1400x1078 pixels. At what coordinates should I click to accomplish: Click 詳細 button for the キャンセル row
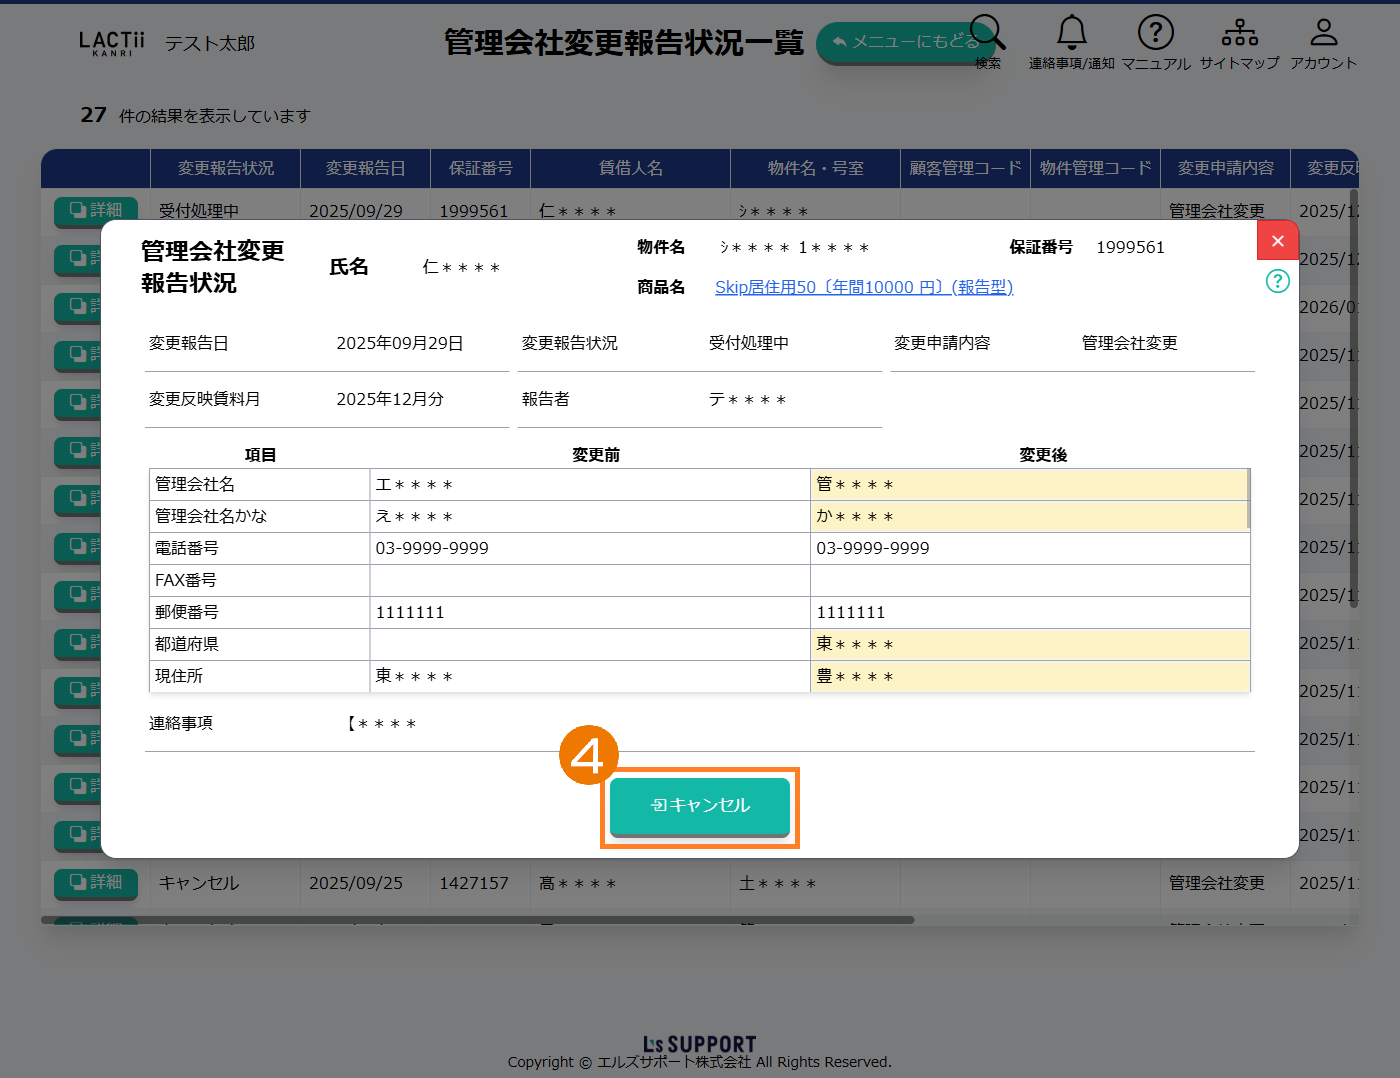click(x=96, y=882)
